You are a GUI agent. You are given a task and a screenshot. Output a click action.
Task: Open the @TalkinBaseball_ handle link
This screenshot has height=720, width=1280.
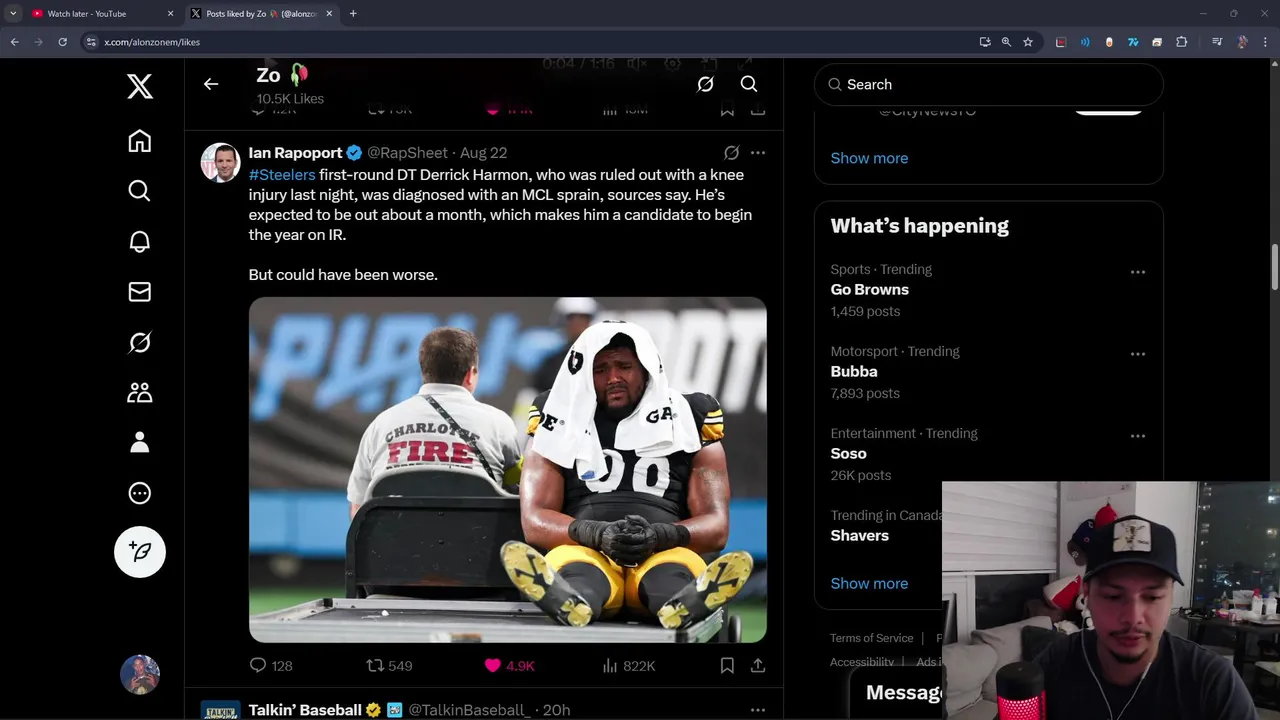pos(469,710)
